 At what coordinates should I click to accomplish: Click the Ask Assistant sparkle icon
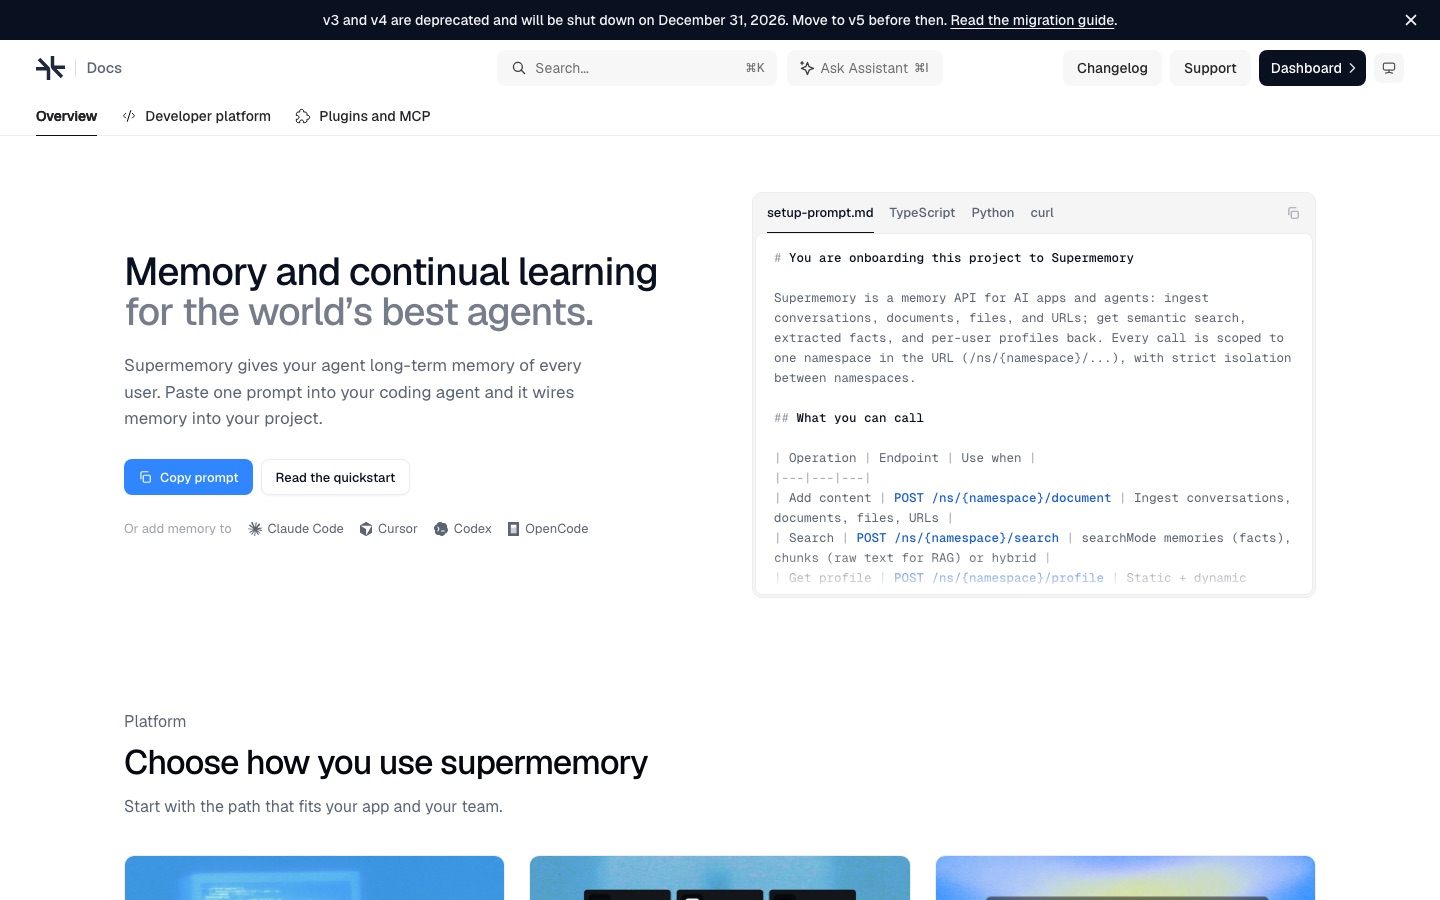point(807,68)
